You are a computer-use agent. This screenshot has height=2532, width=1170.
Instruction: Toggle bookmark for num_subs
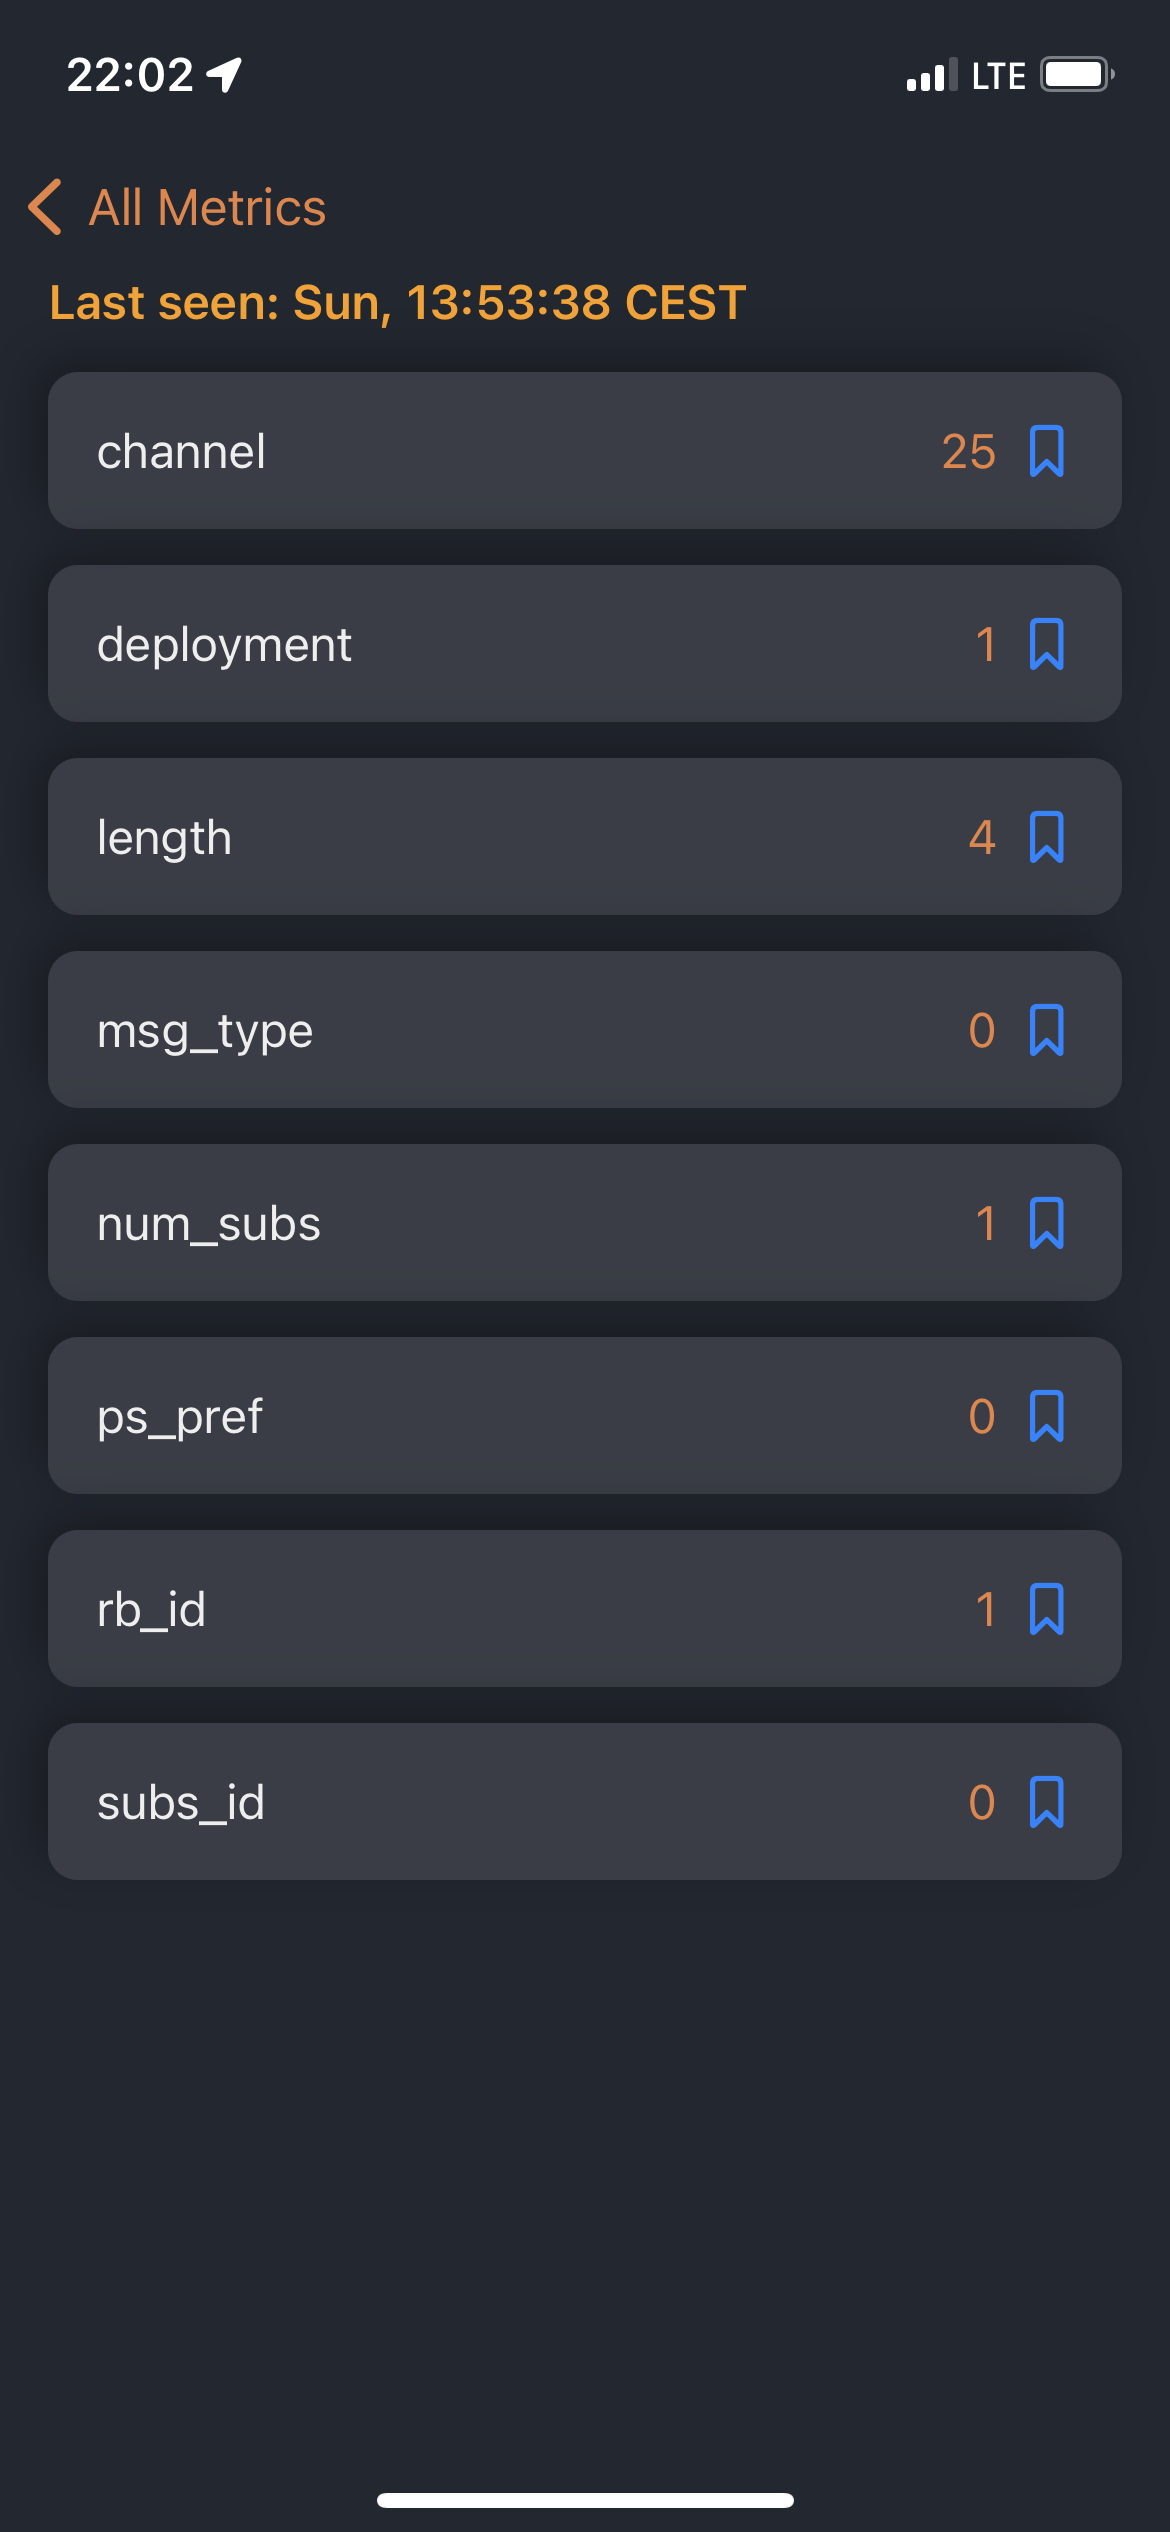tap(1046, 1223)
